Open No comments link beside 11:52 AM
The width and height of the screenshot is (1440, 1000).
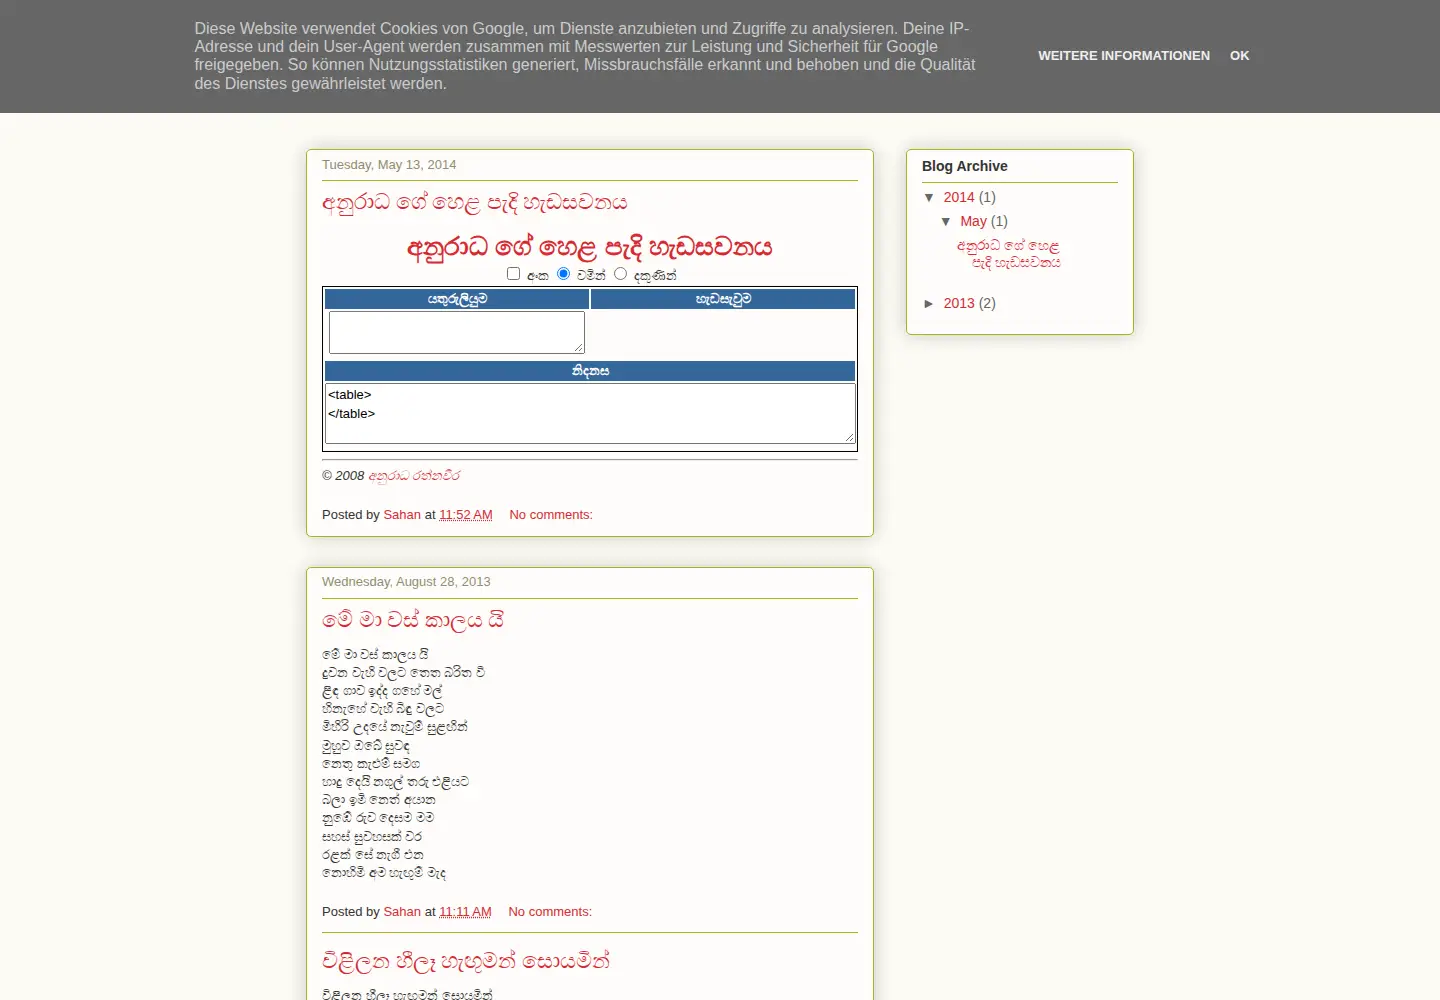pyautogui.click(x=551, y=515)
